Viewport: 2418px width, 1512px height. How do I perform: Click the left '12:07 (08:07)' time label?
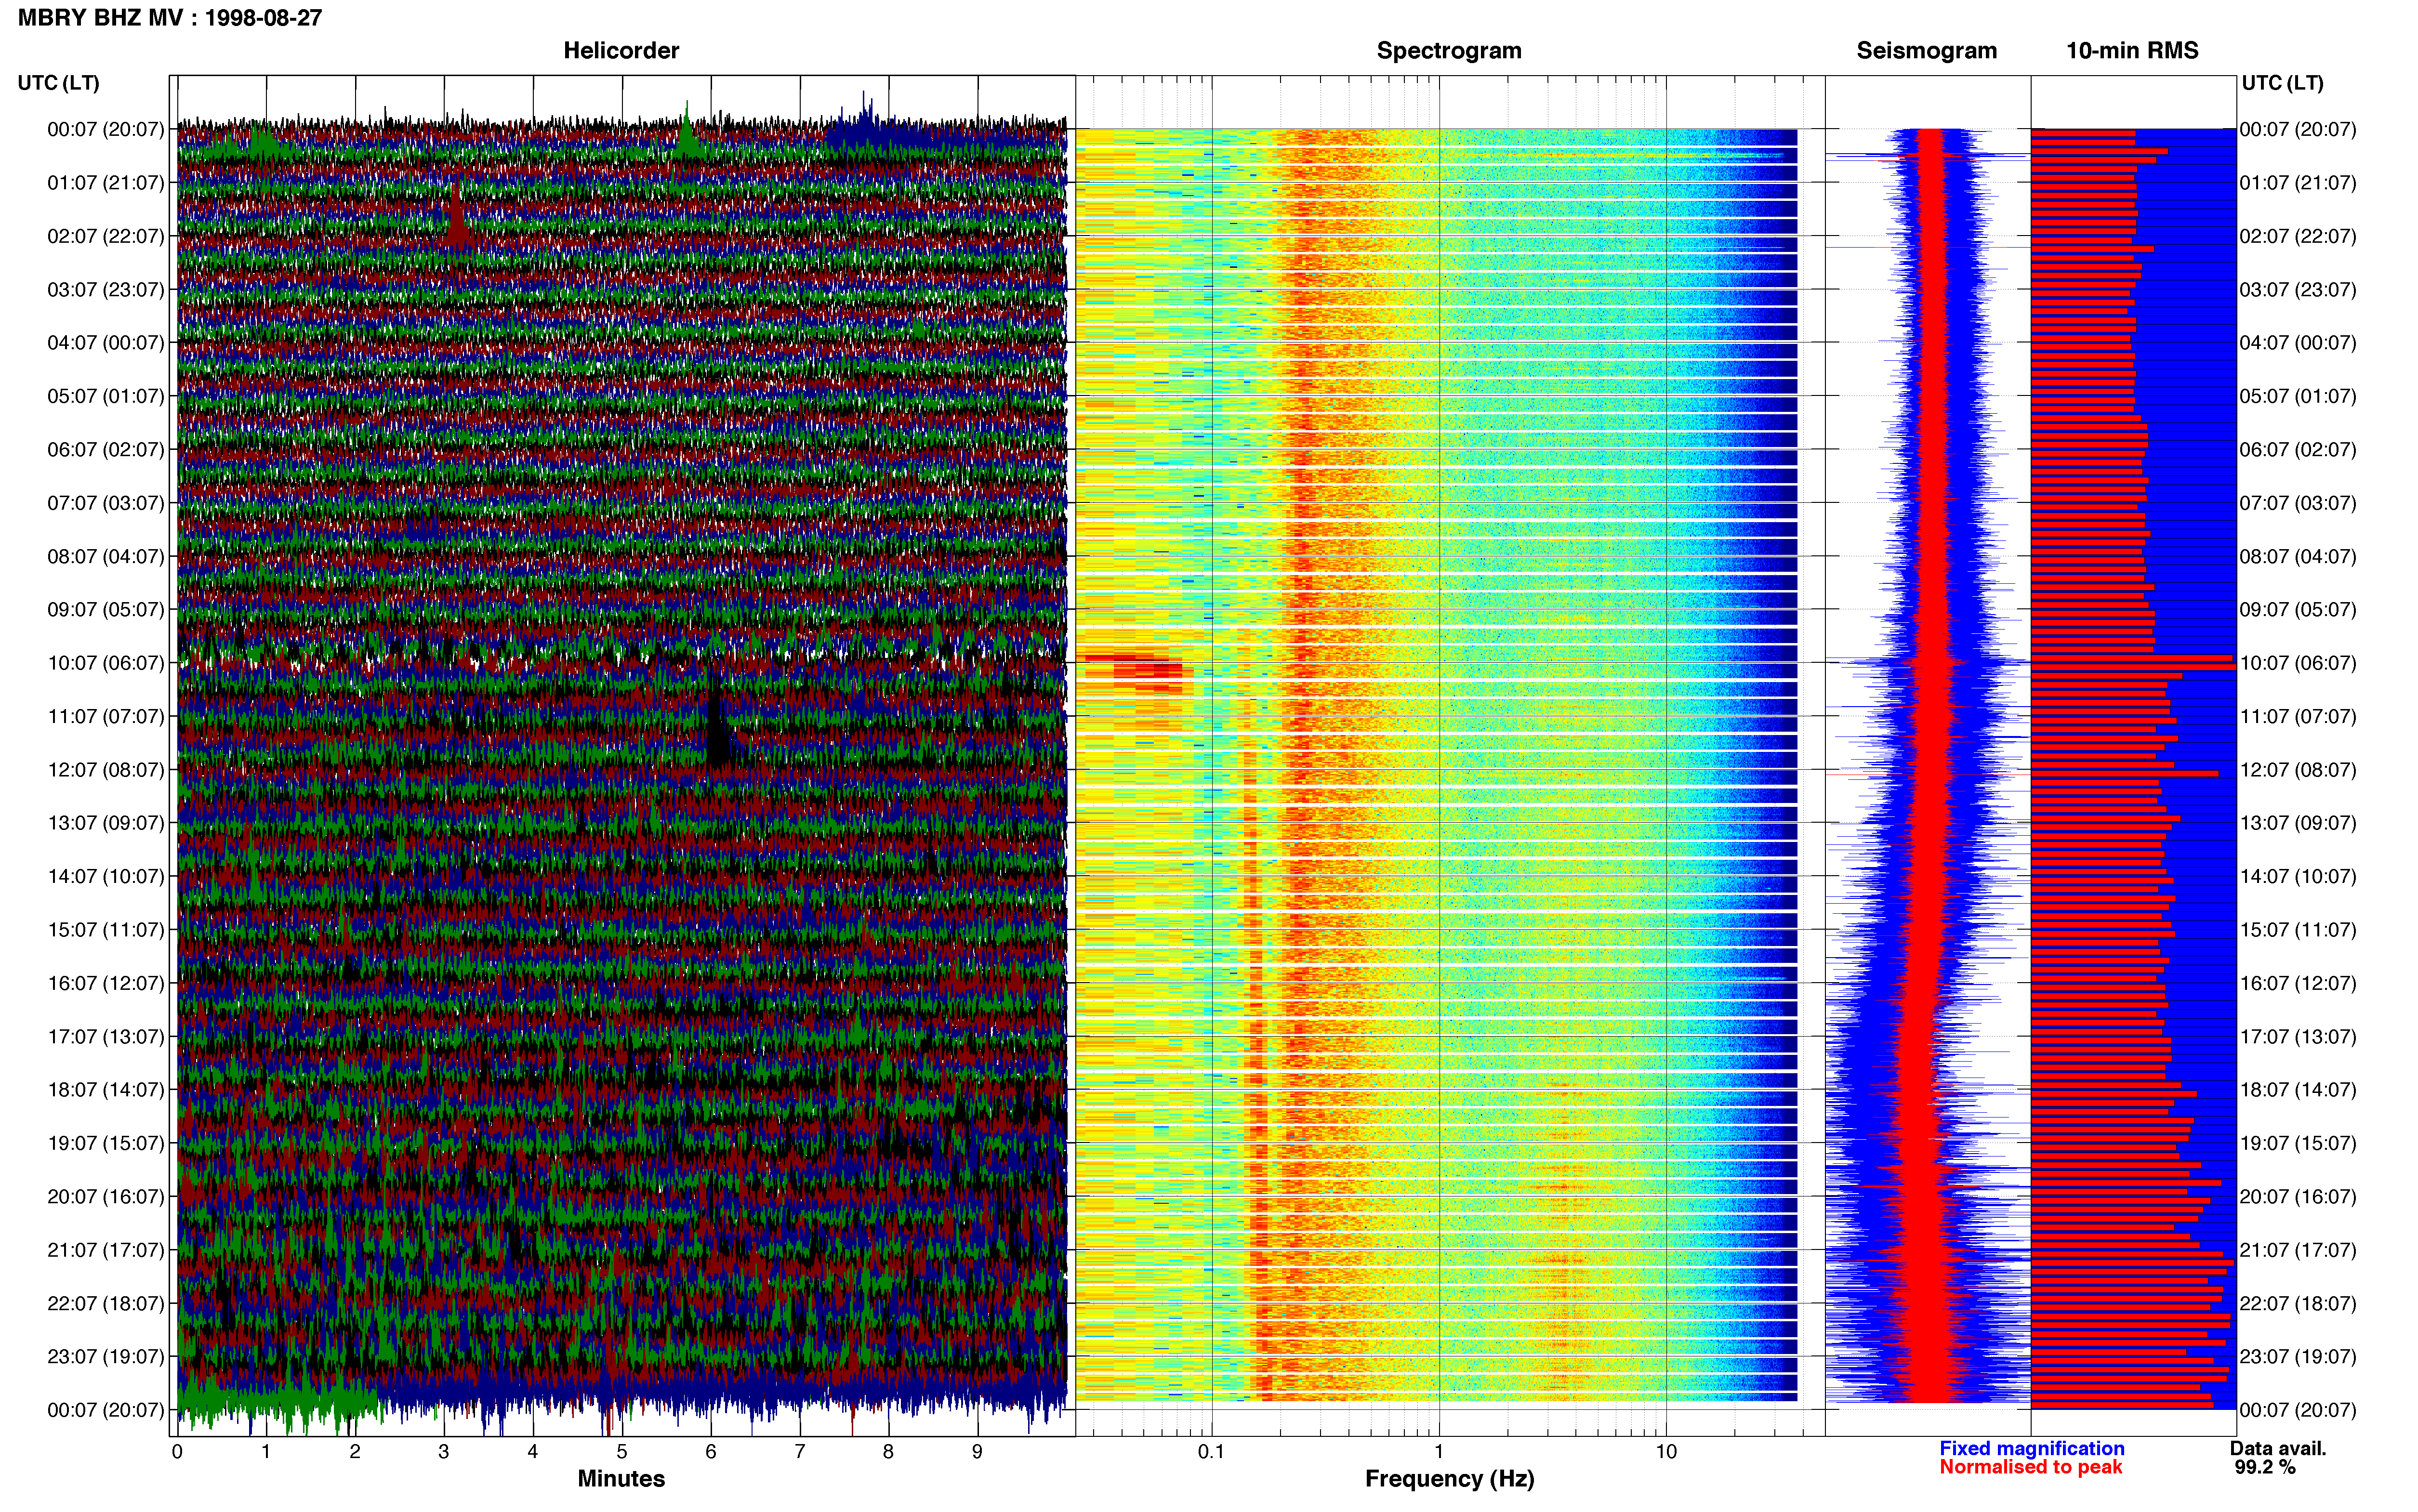coord(105,770)
